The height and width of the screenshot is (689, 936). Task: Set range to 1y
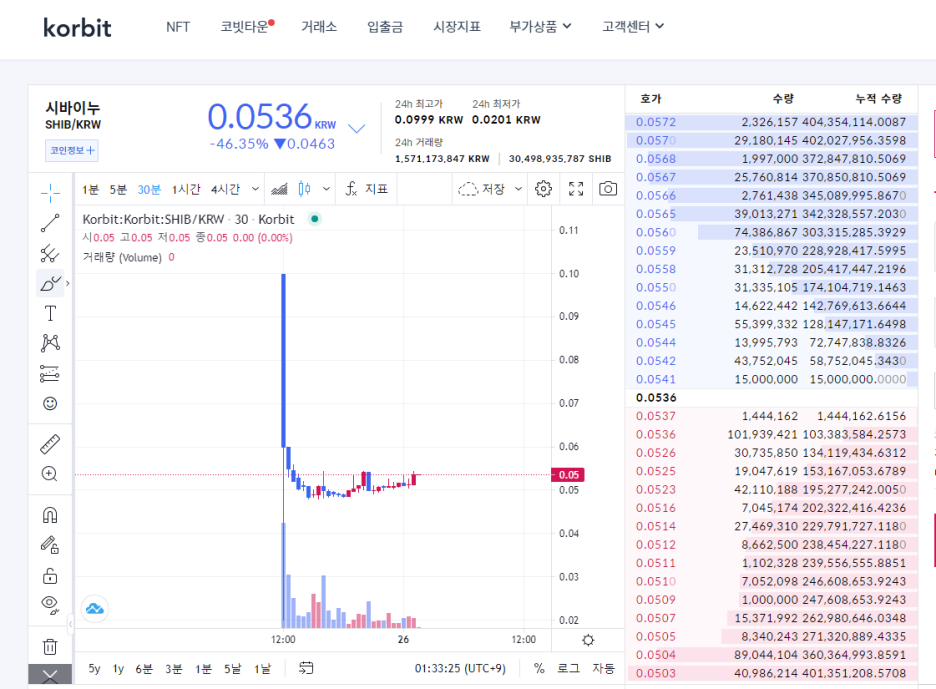118,669
